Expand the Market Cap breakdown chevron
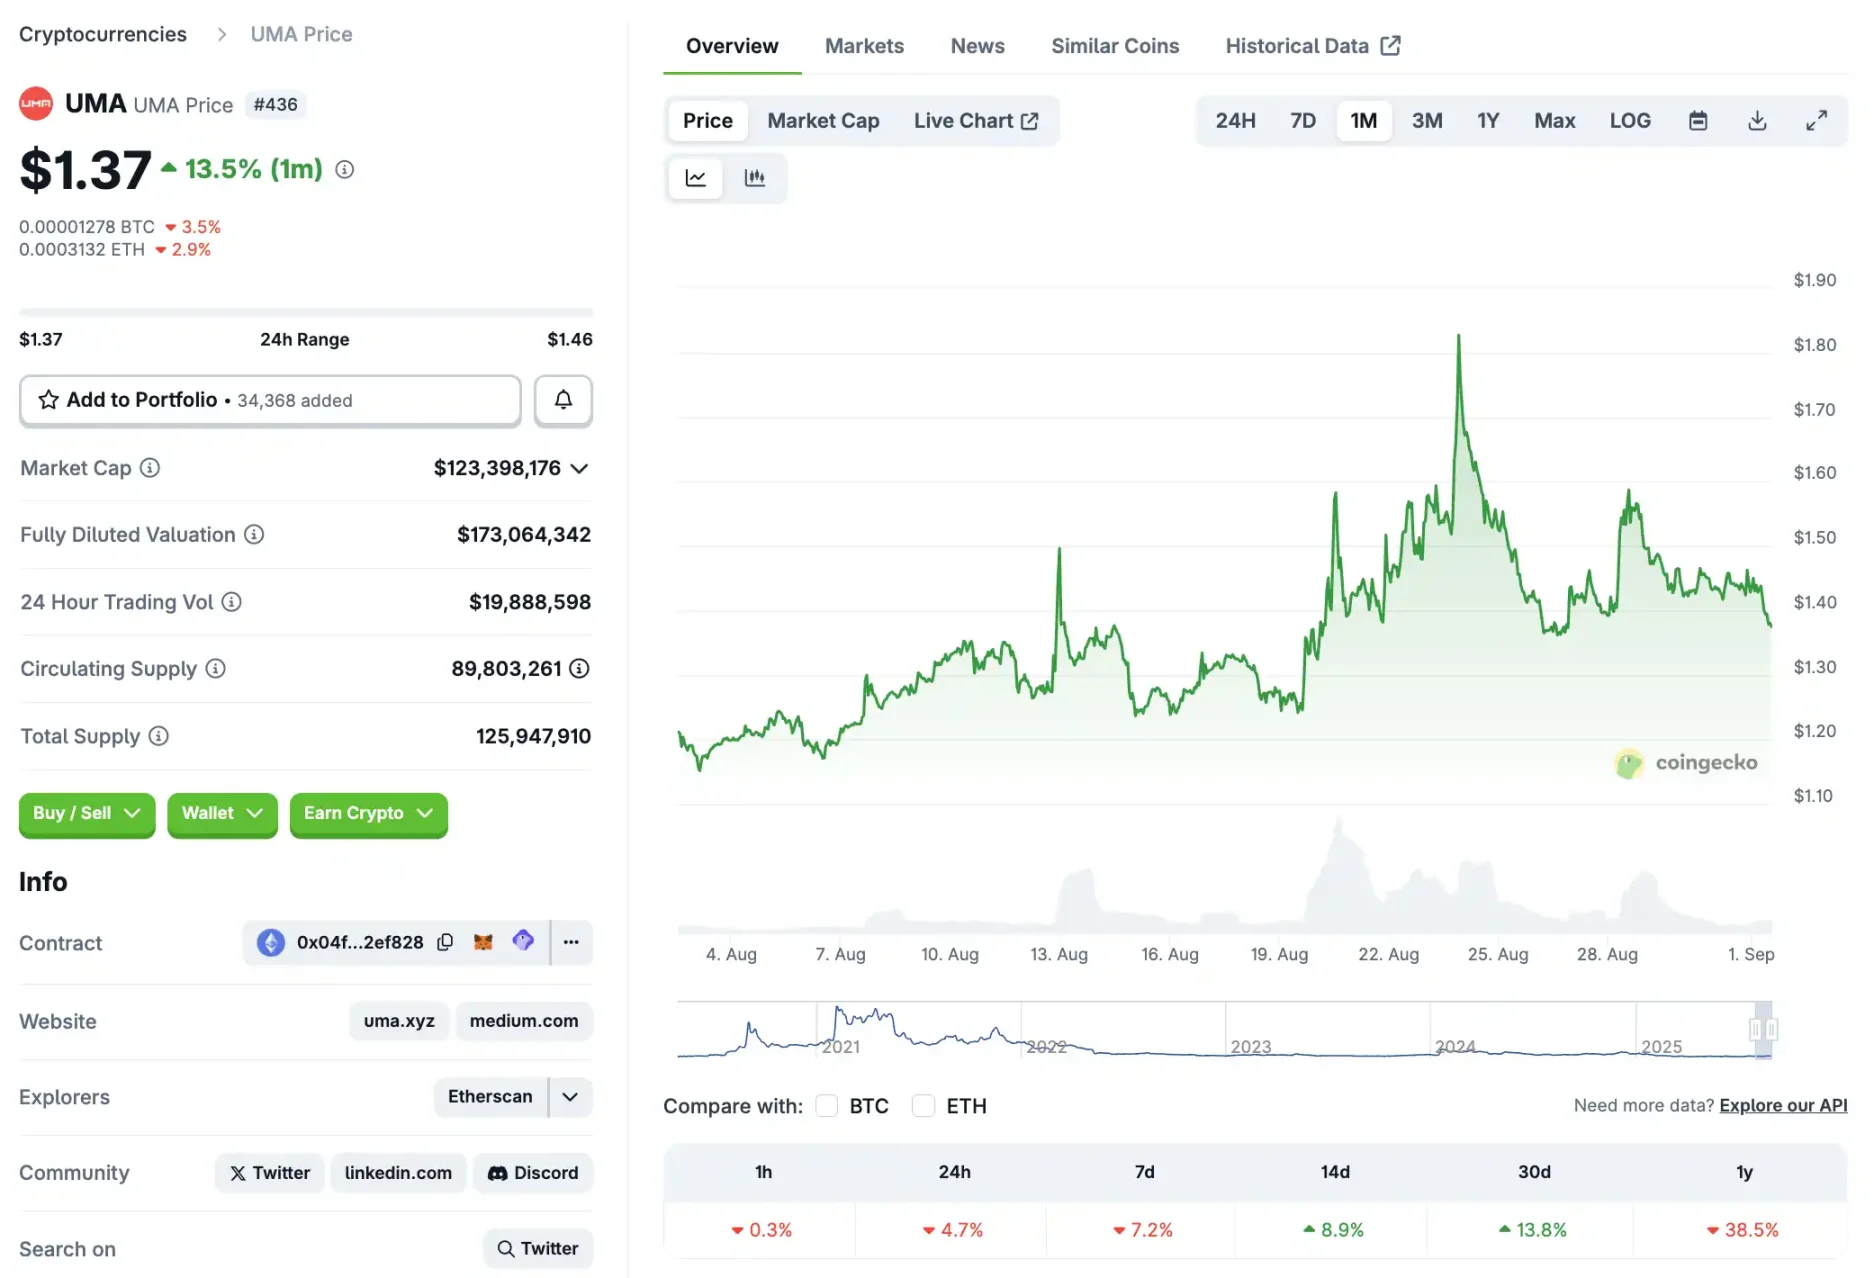 pyautogui.click(x=580, y=468)
